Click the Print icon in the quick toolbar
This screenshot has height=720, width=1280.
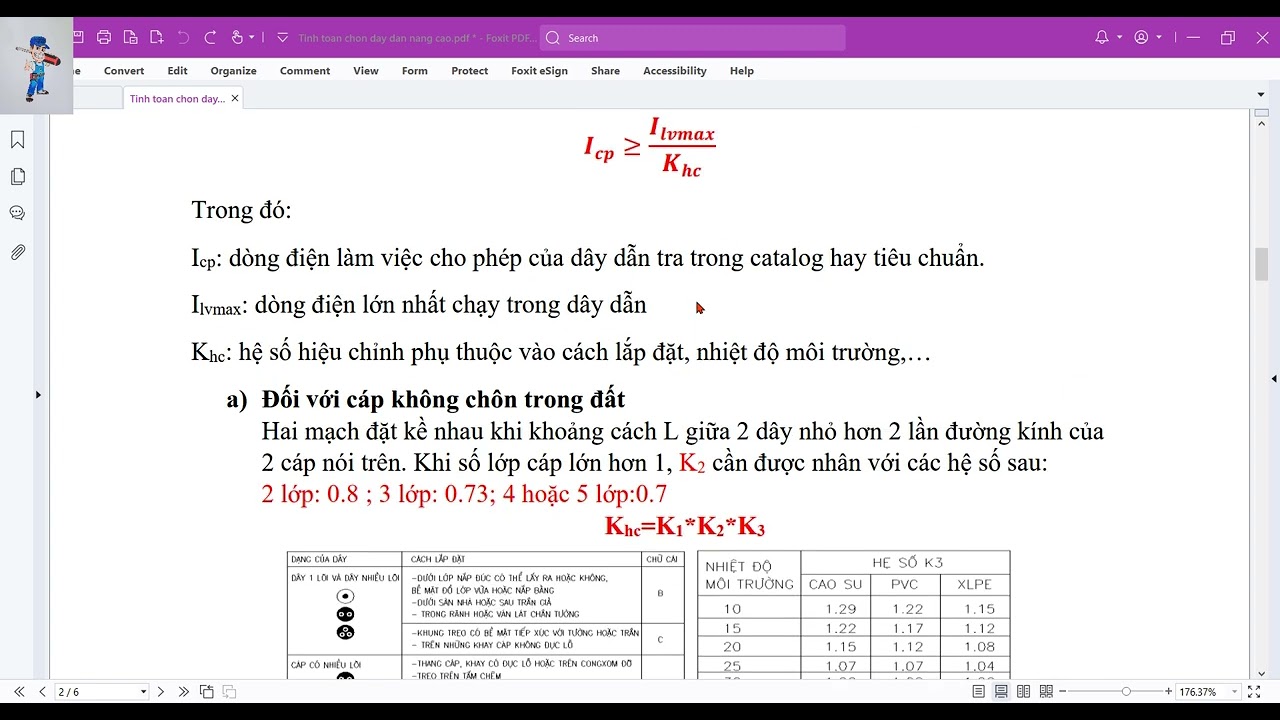[104, 37]
